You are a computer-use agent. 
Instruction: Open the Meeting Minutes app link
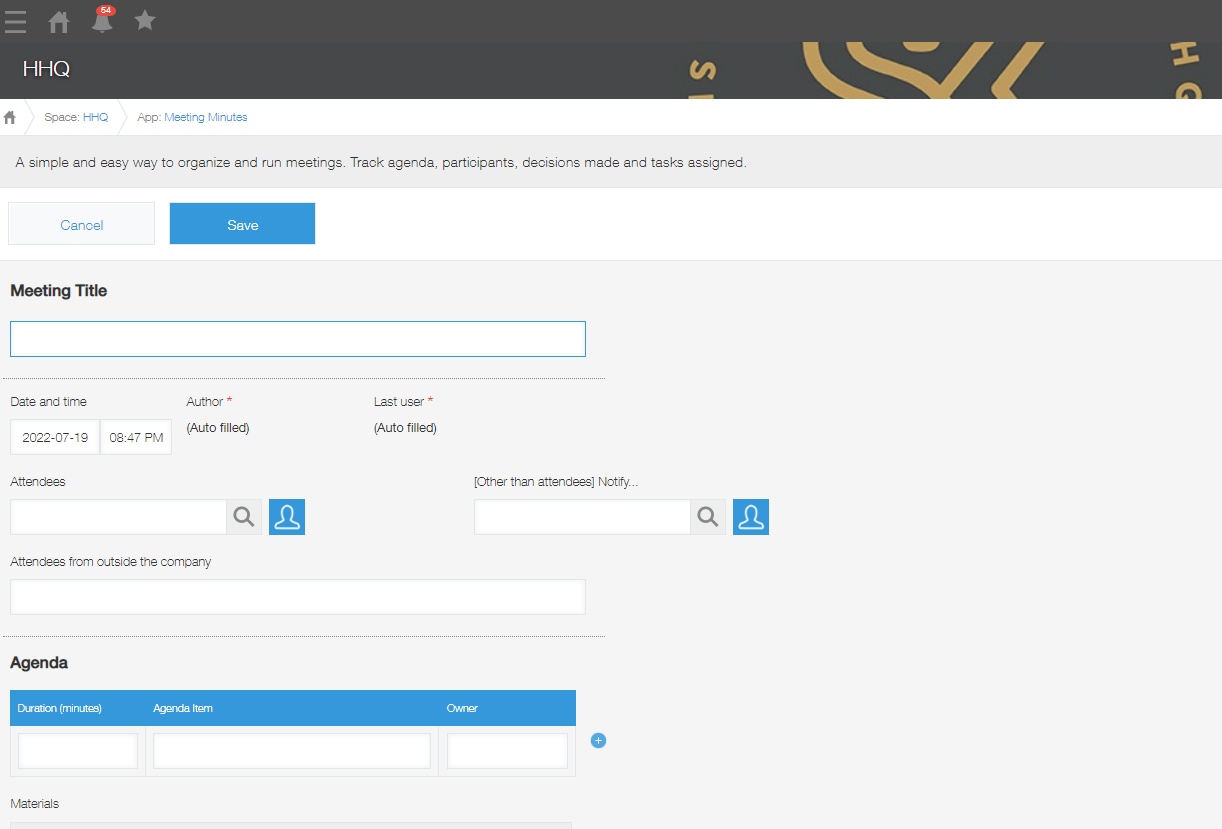point(205,117)
